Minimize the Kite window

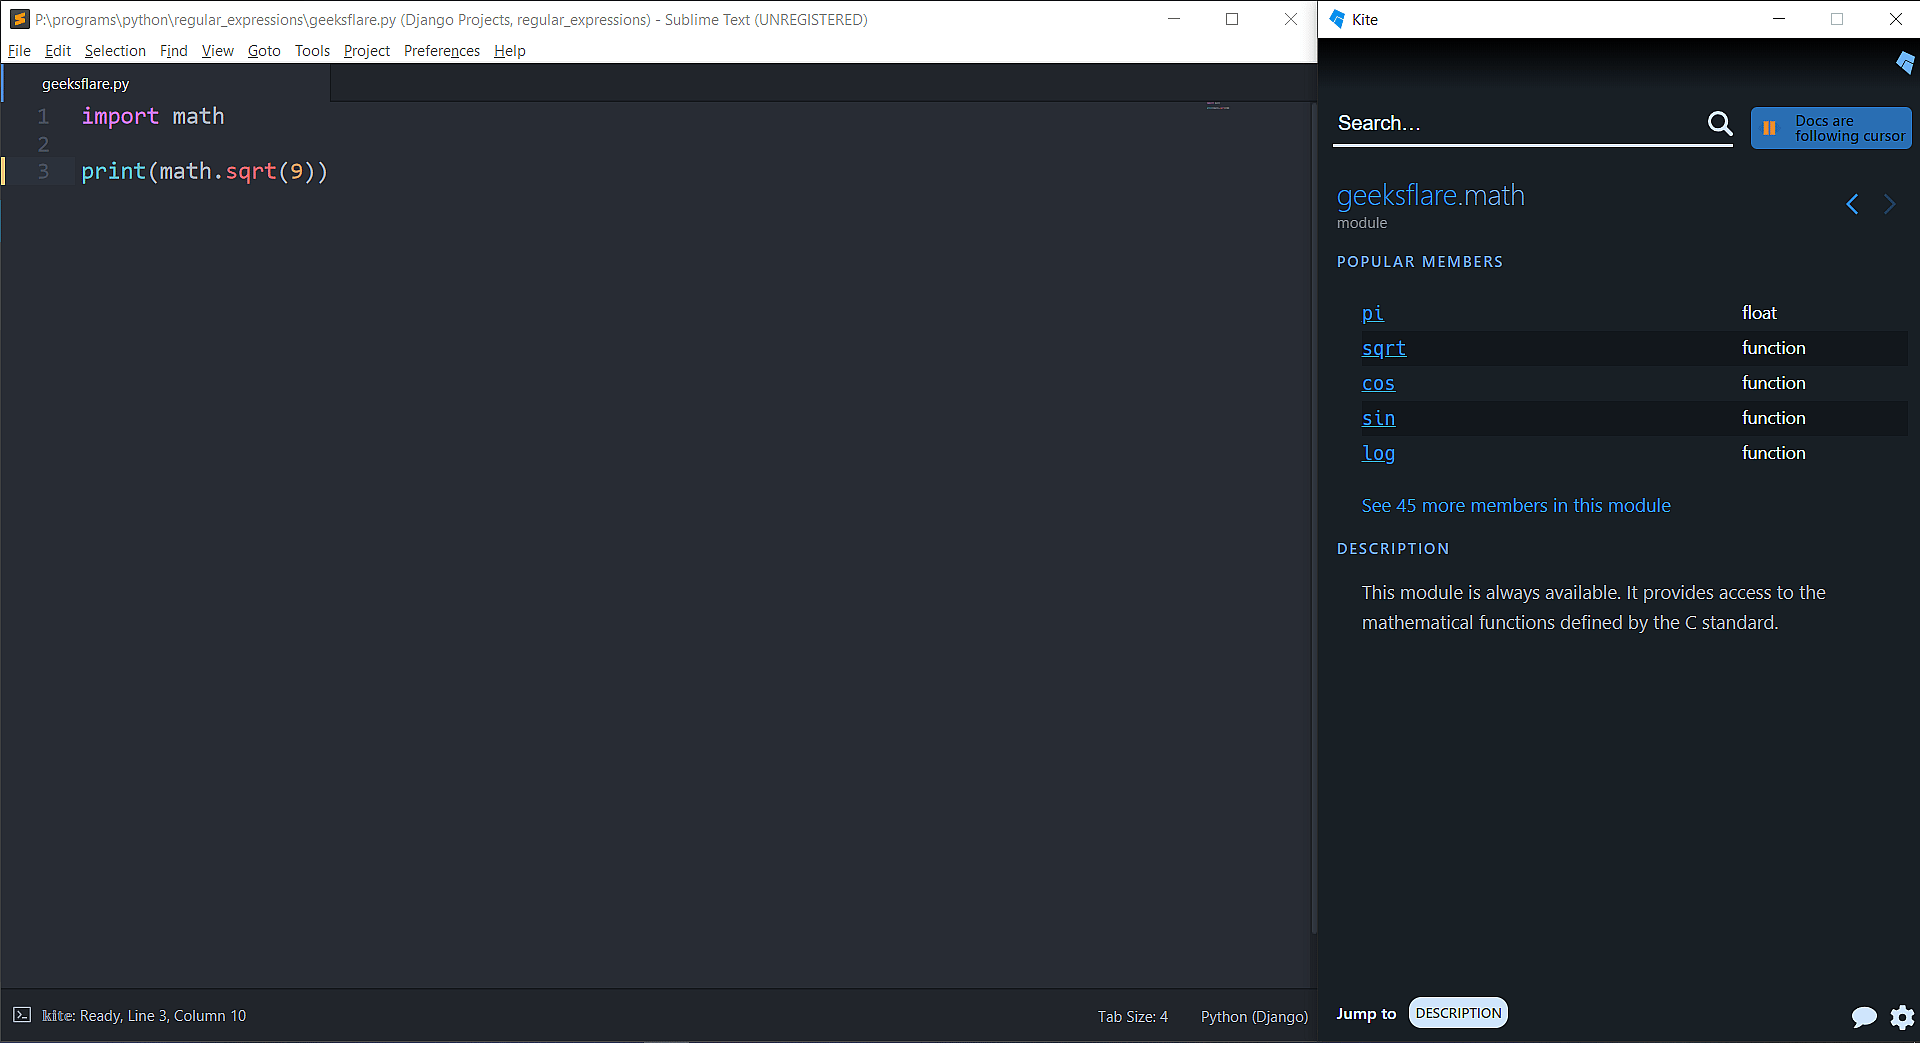point(1779,19)
